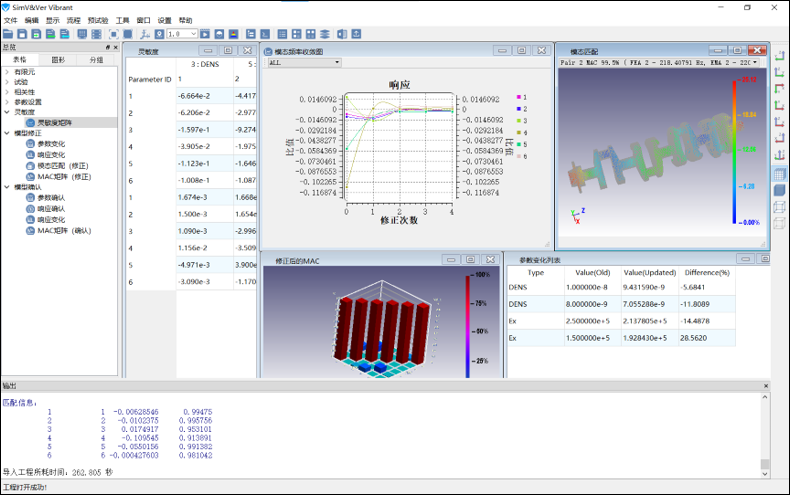Click the location pin toolbar icon

click(159, 34)
